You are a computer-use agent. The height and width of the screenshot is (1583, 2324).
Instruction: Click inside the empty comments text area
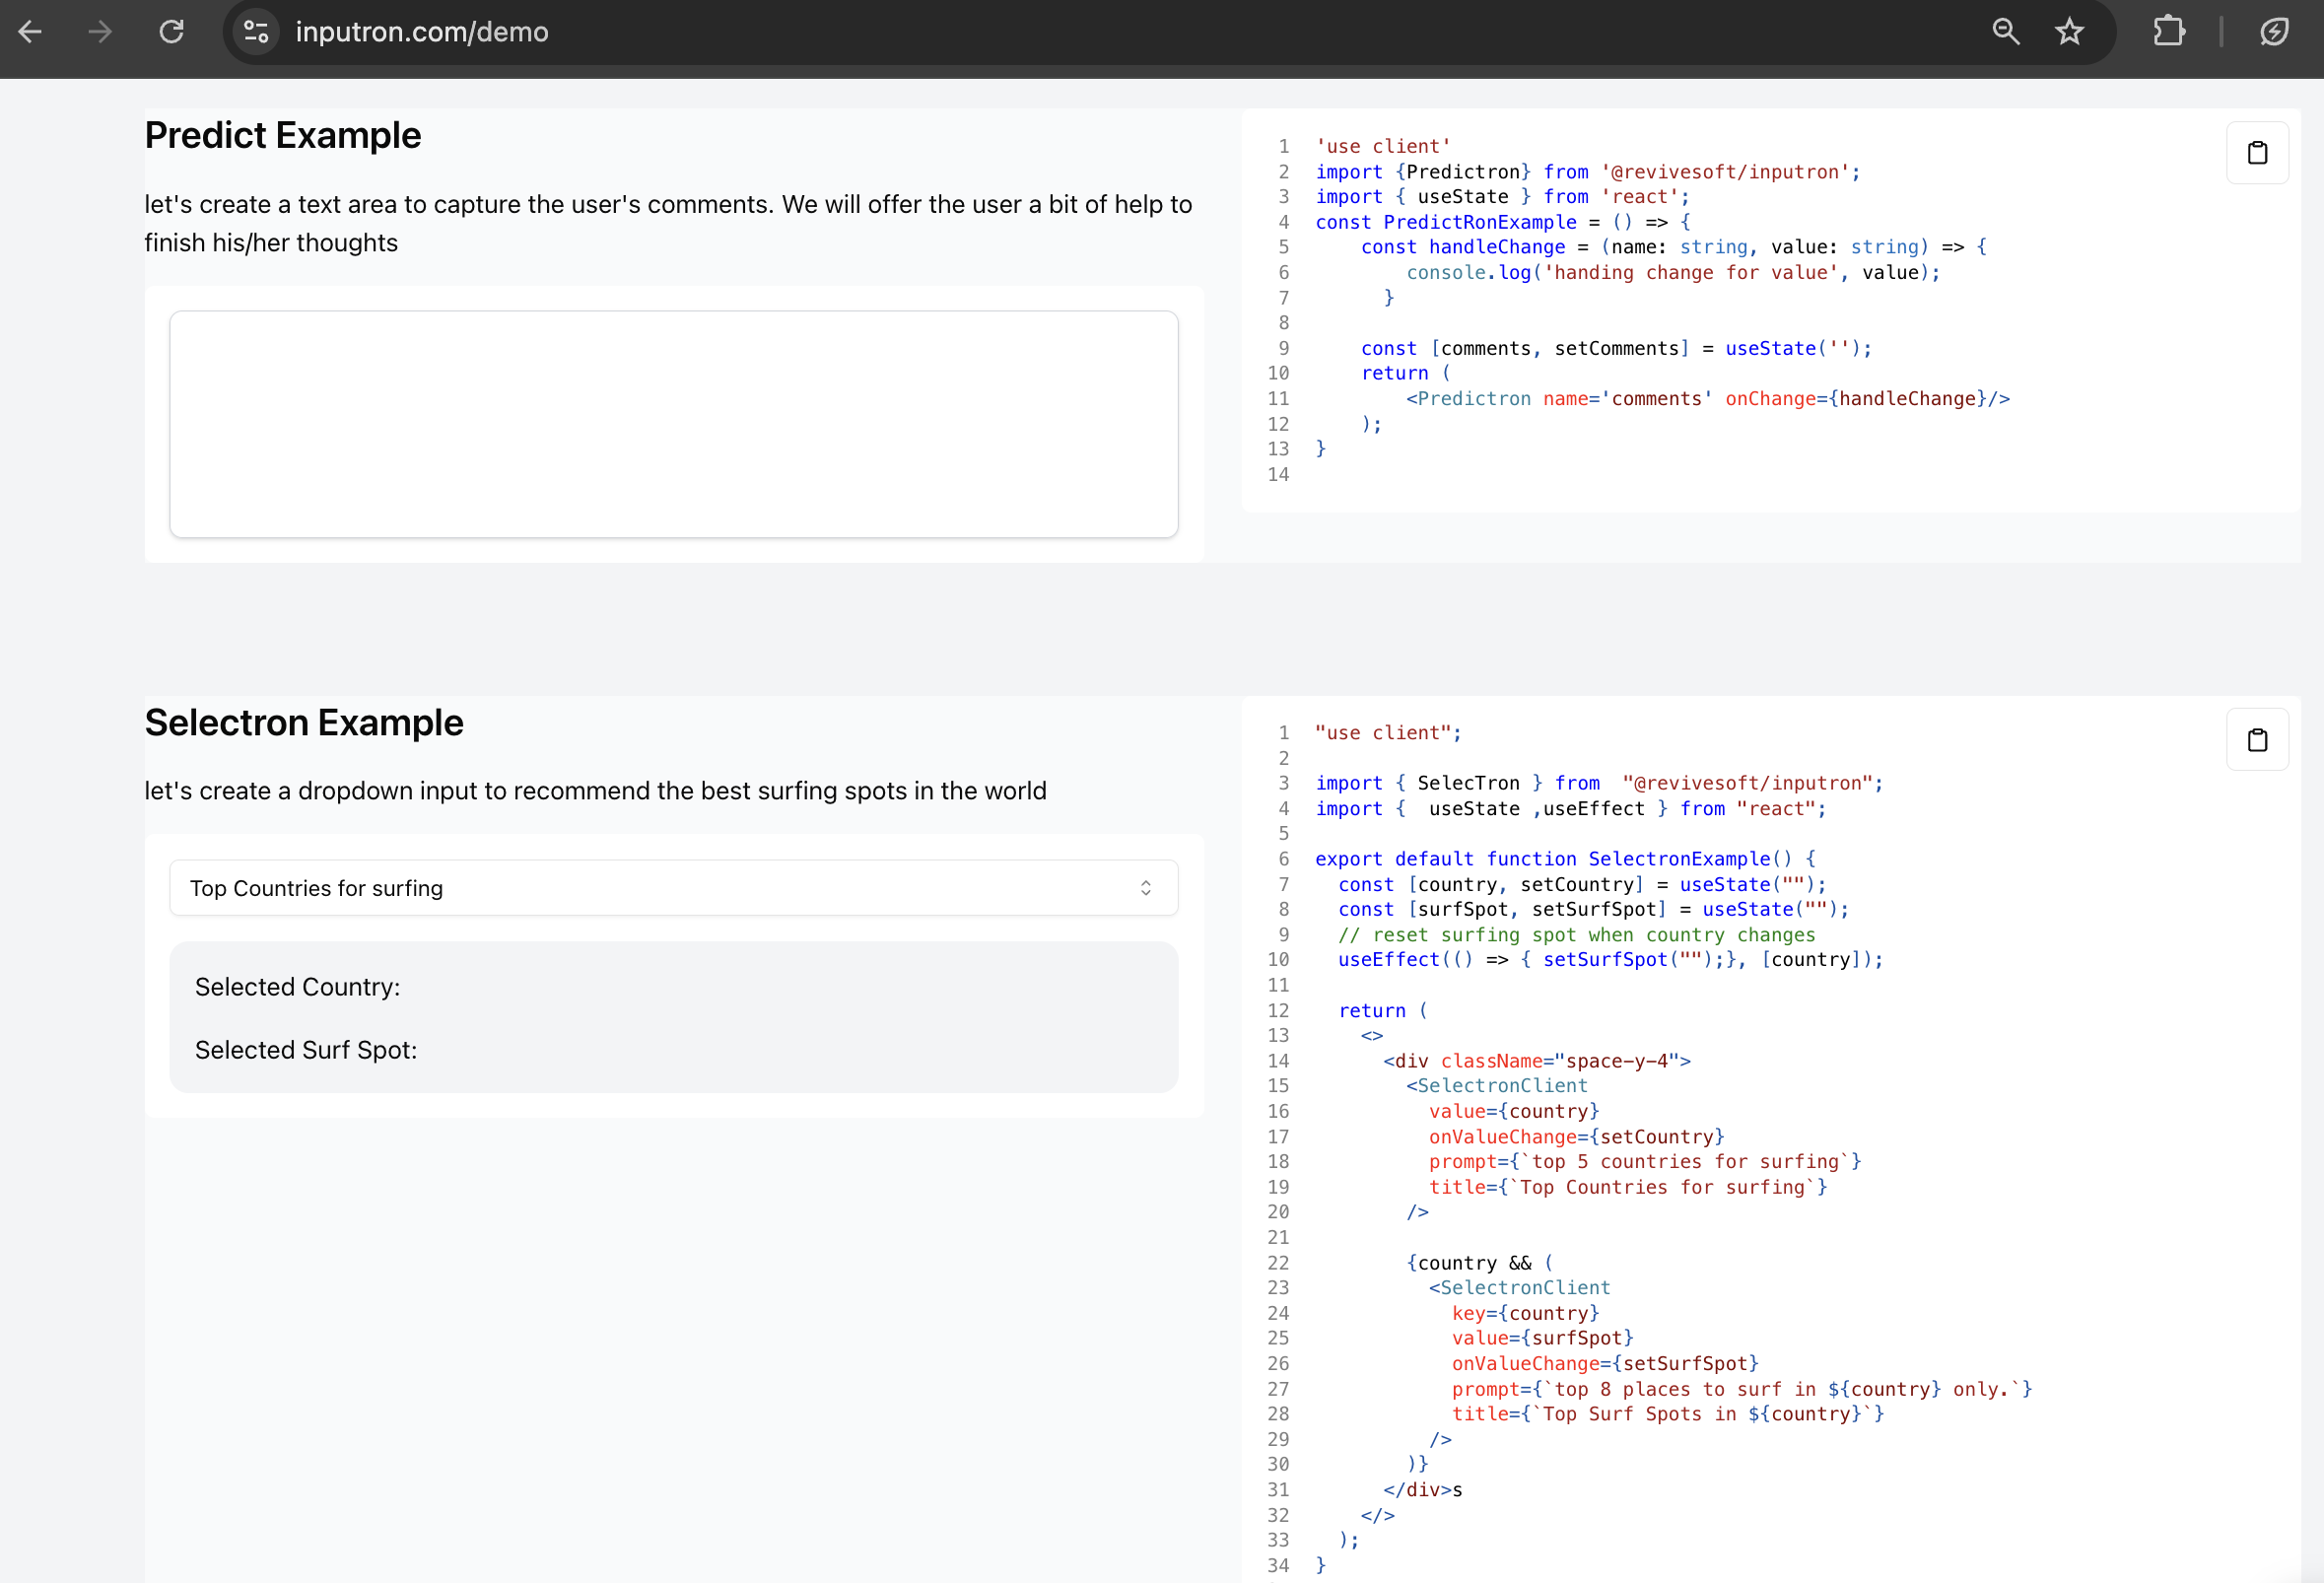673,424
